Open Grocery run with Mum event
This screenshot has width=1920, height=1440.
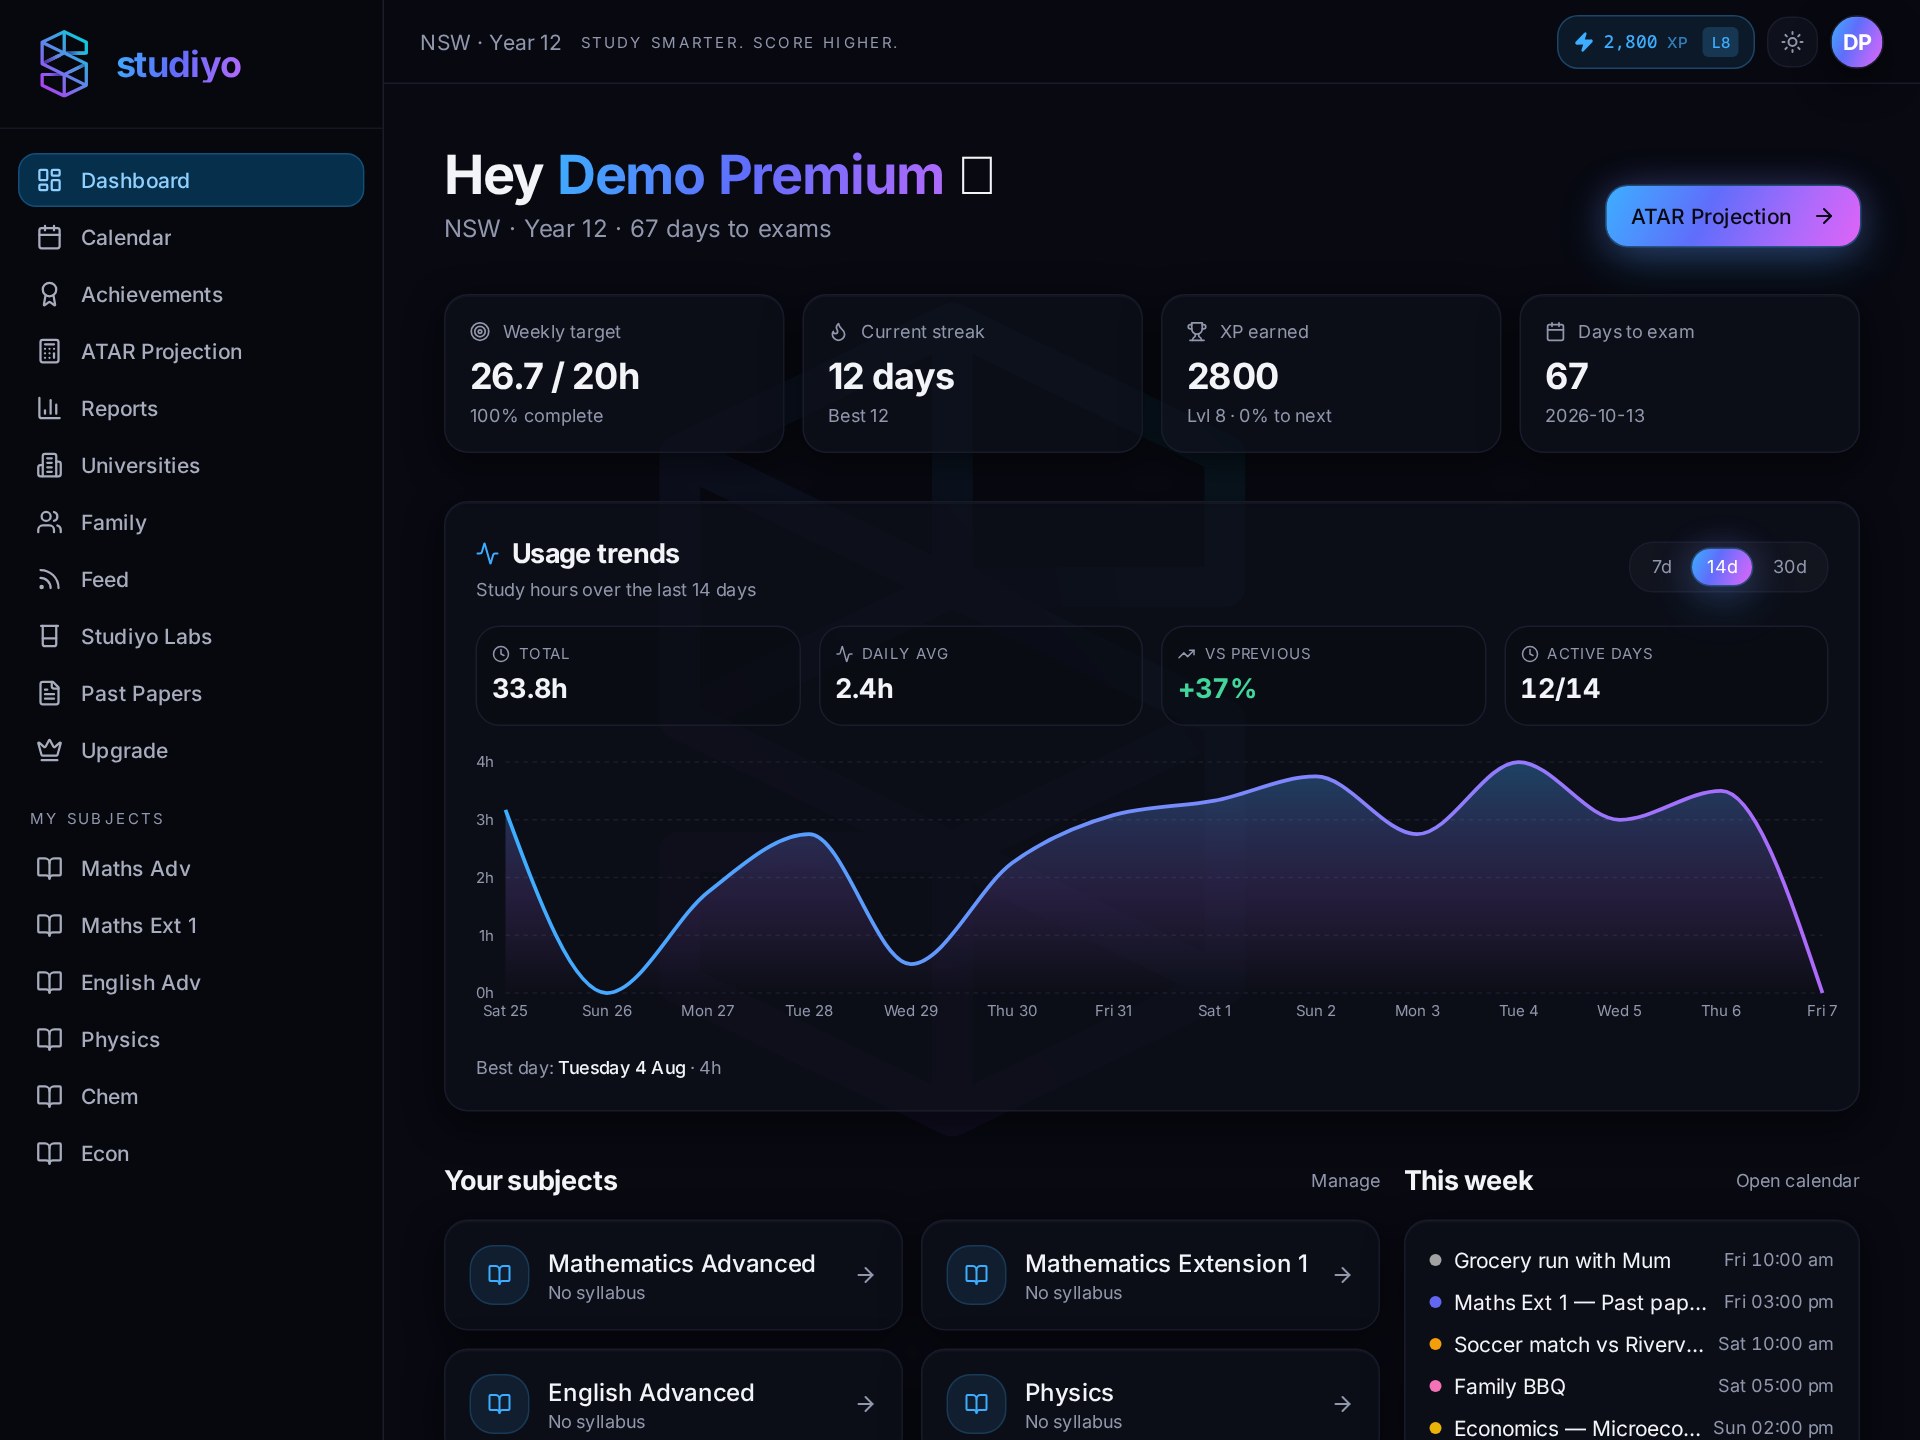[1631, 1260]
